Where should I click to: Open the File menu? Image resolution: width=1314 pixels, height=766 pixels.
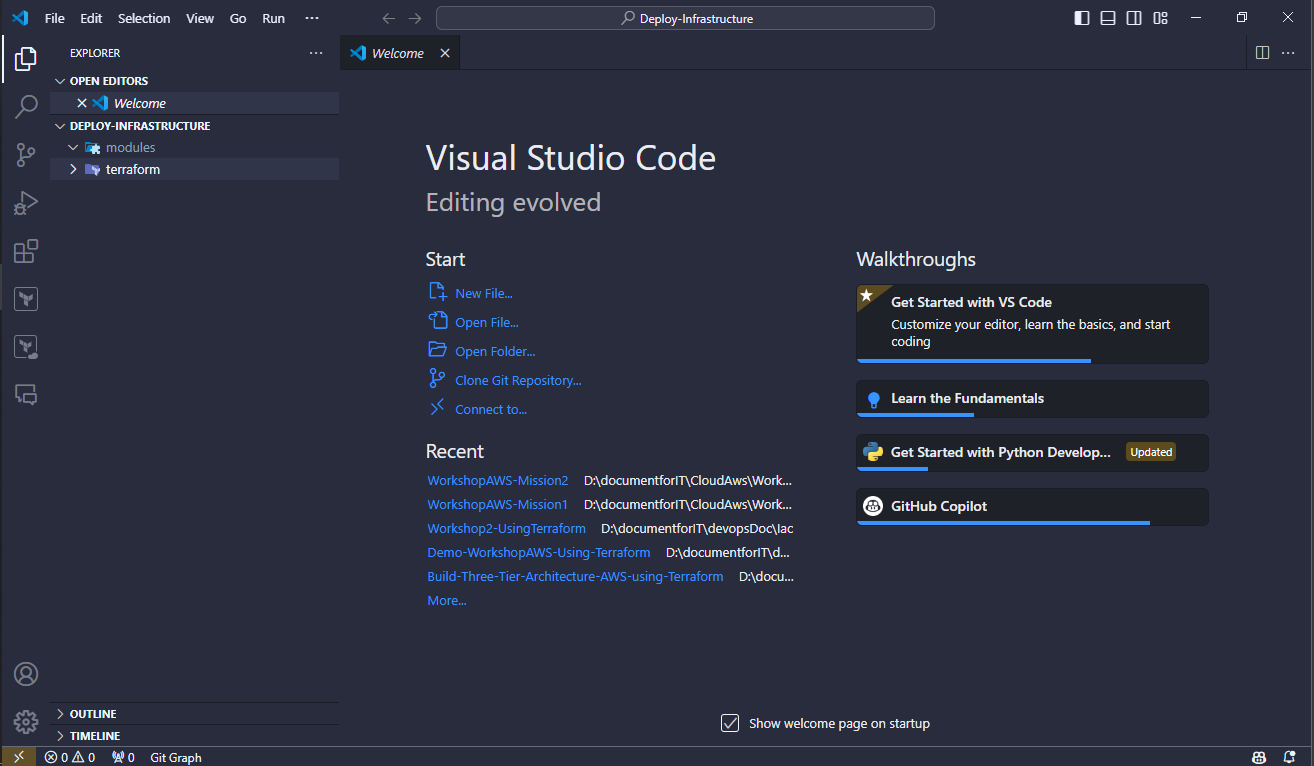55,18
